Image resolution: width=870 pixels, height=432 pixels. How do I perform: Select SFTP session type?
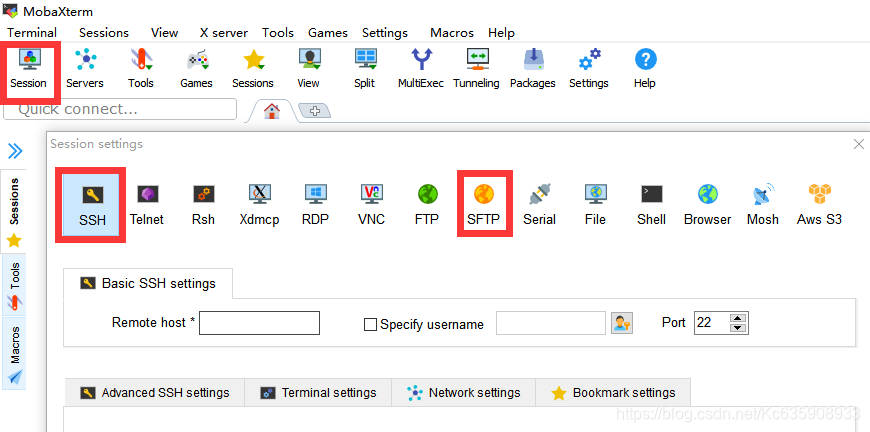(484, 205)
